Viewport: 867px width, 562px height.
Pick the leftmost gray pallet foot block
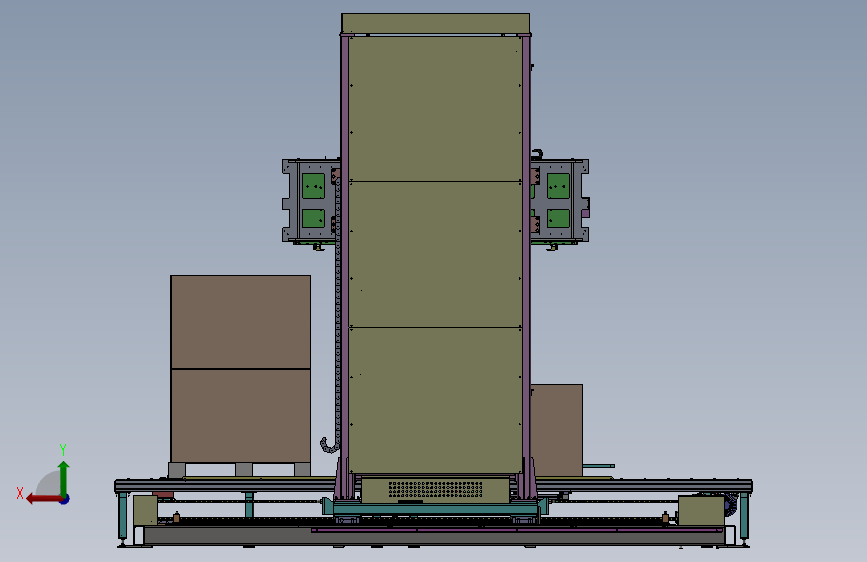[x=177, y=470]
